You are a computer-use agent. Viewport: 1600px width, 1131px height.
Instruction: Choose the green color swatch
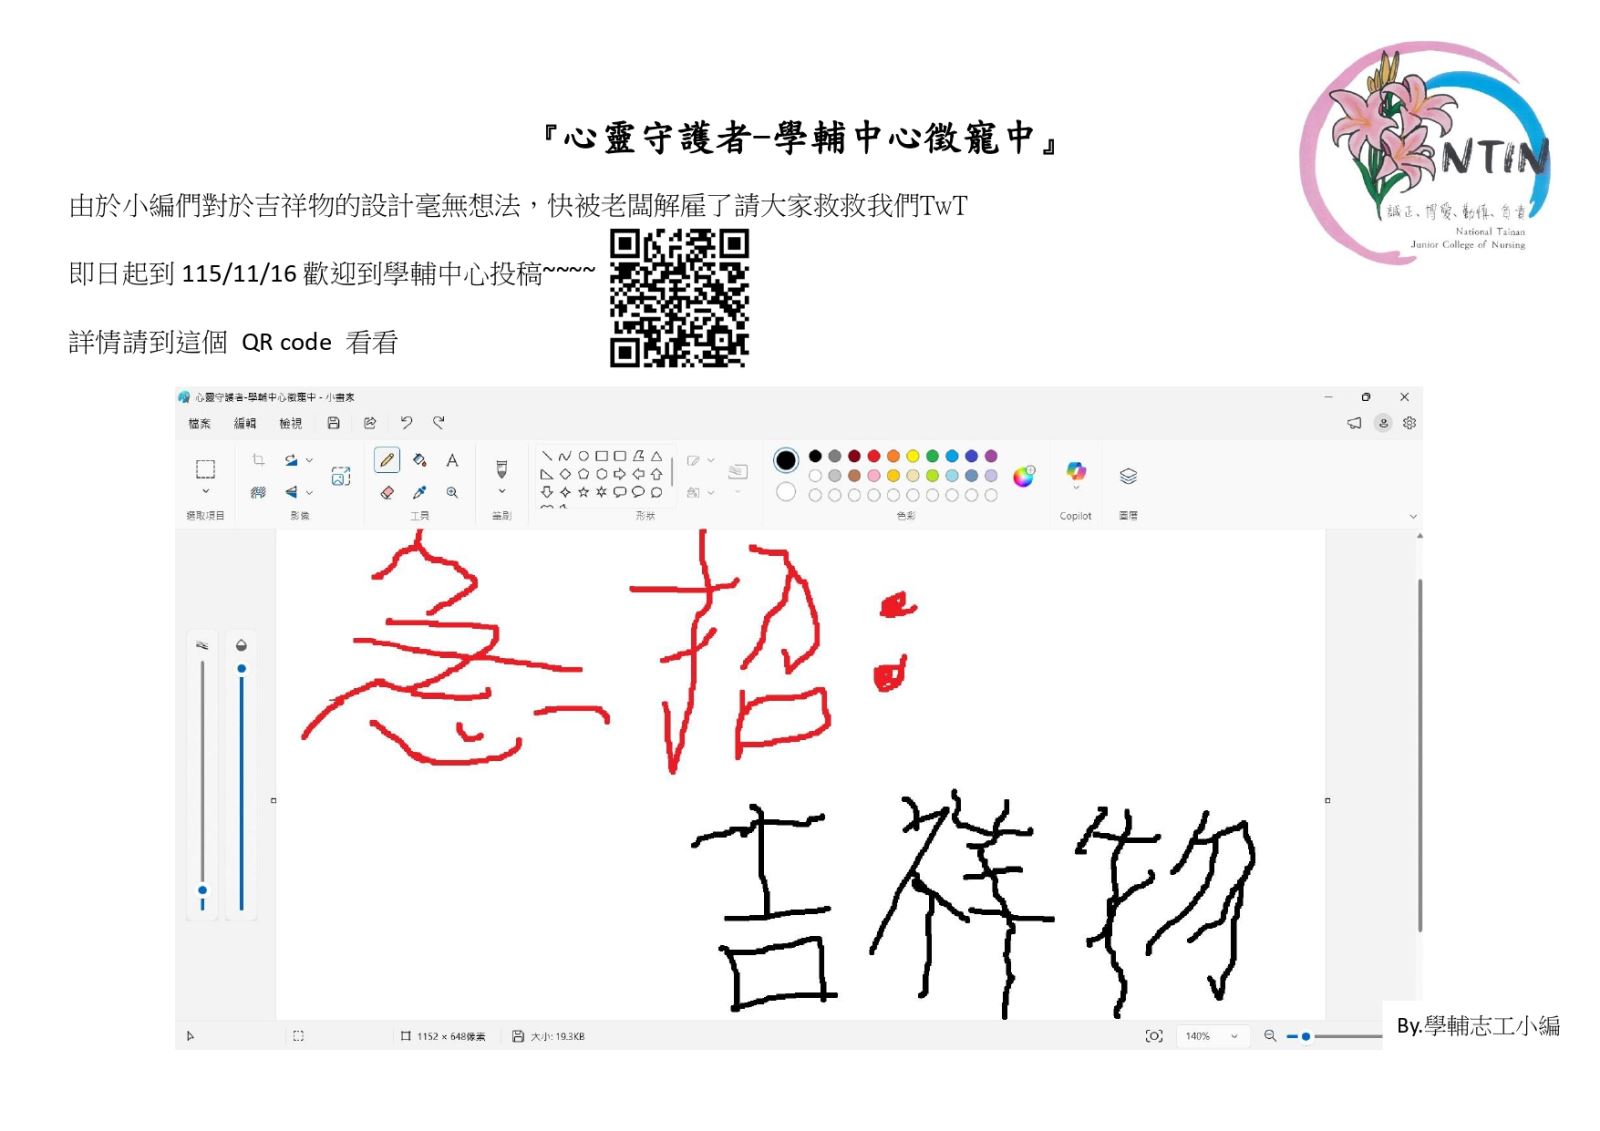[x=932, y=456]
